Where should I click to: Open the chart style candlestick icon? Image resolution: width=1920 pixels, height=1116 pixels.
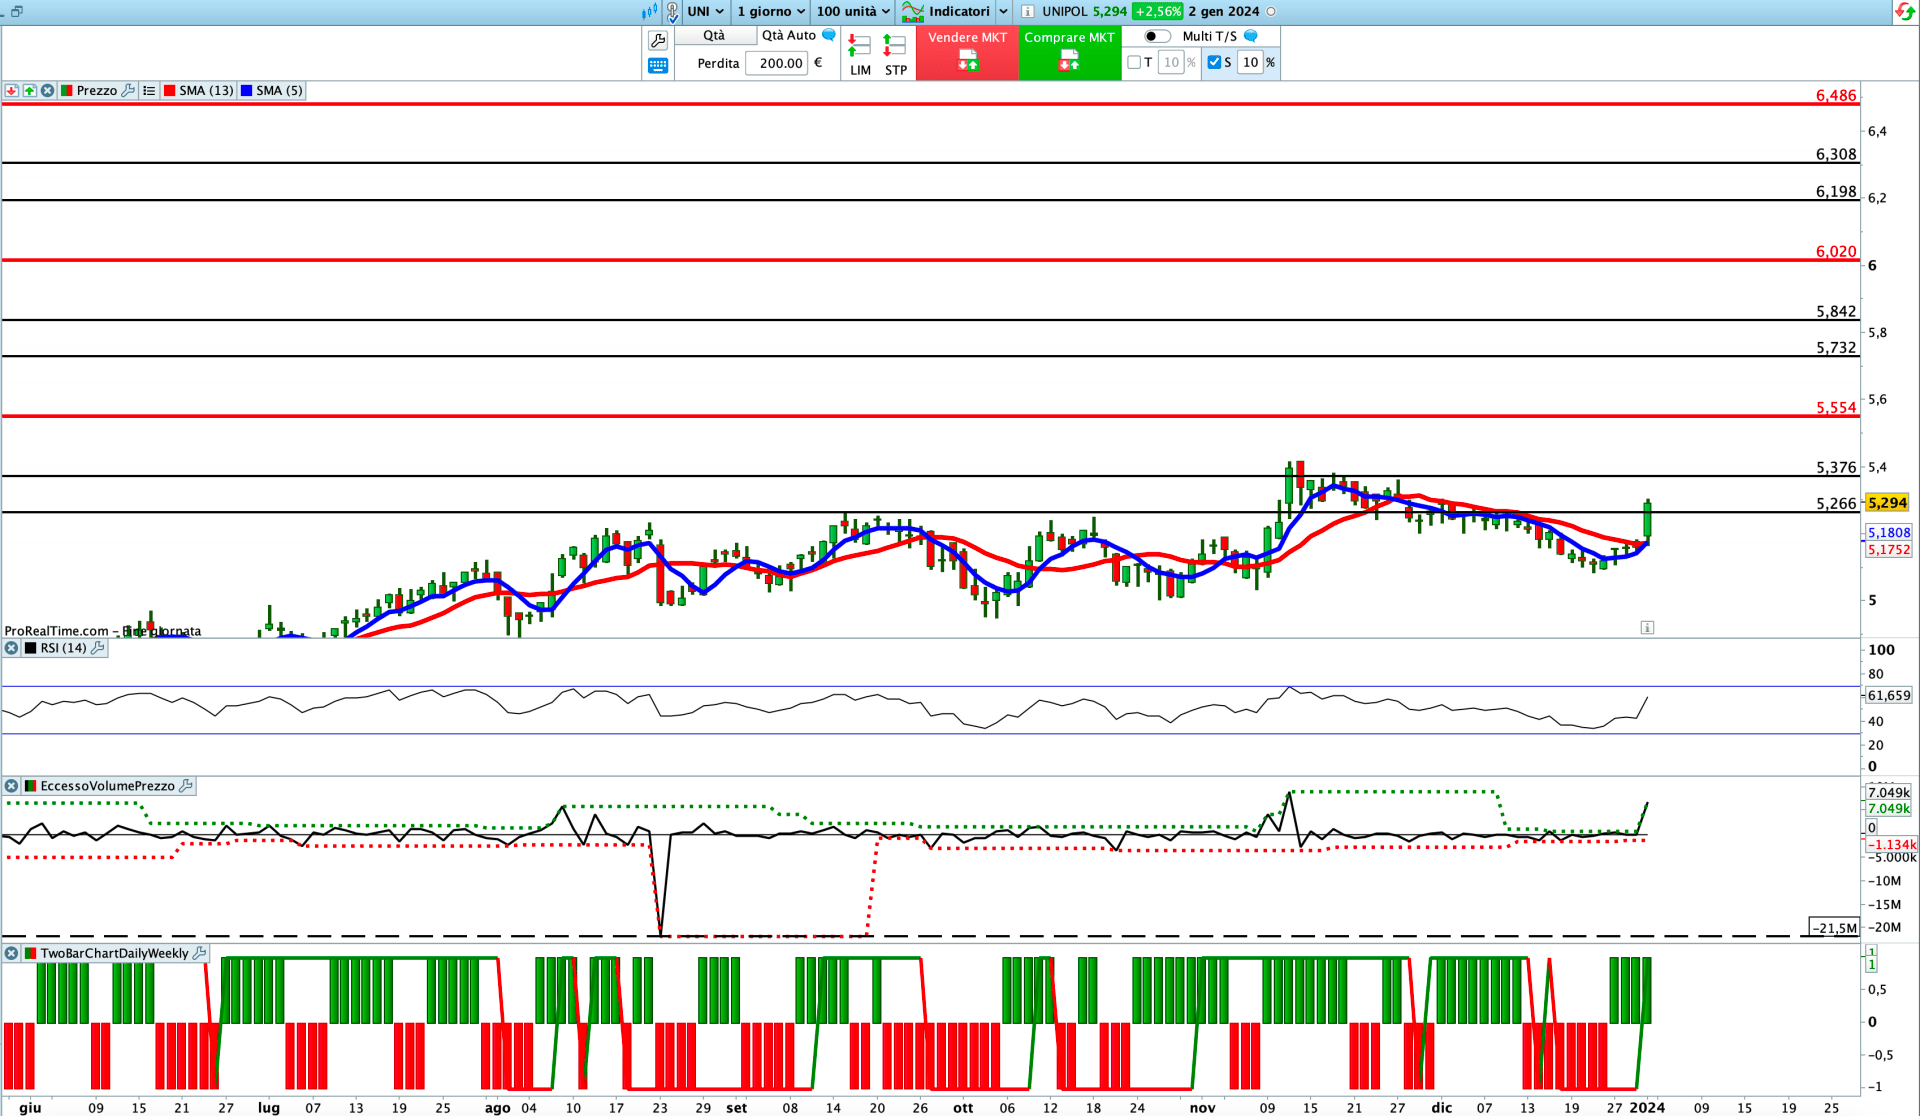coord(650,11)
